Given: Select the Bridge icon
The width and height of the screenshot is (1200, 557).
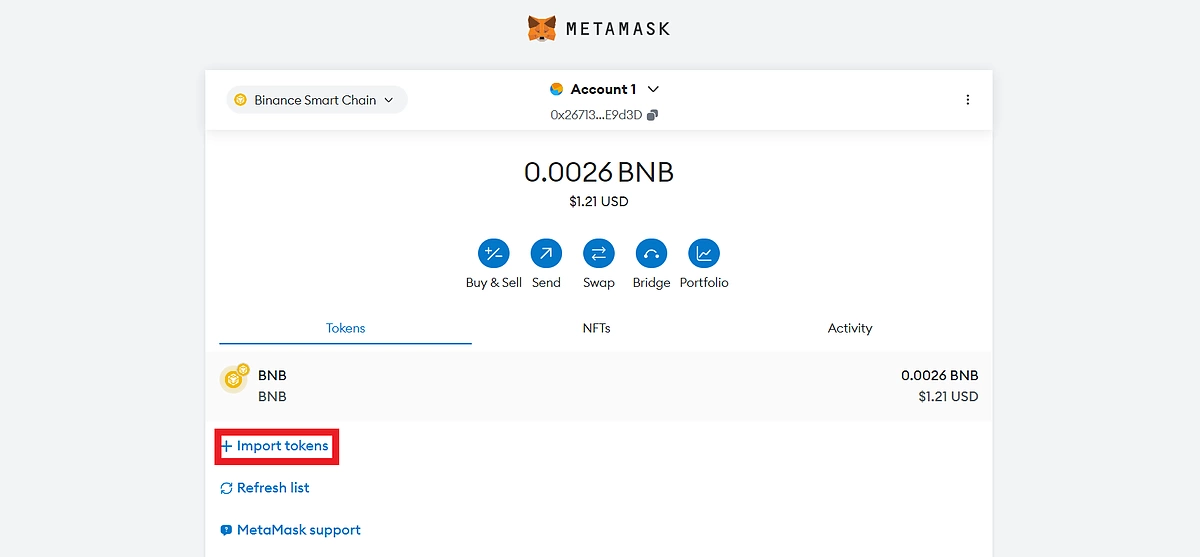Looking at the screenshot, I should pyautogui.click(x=651, y=254).
